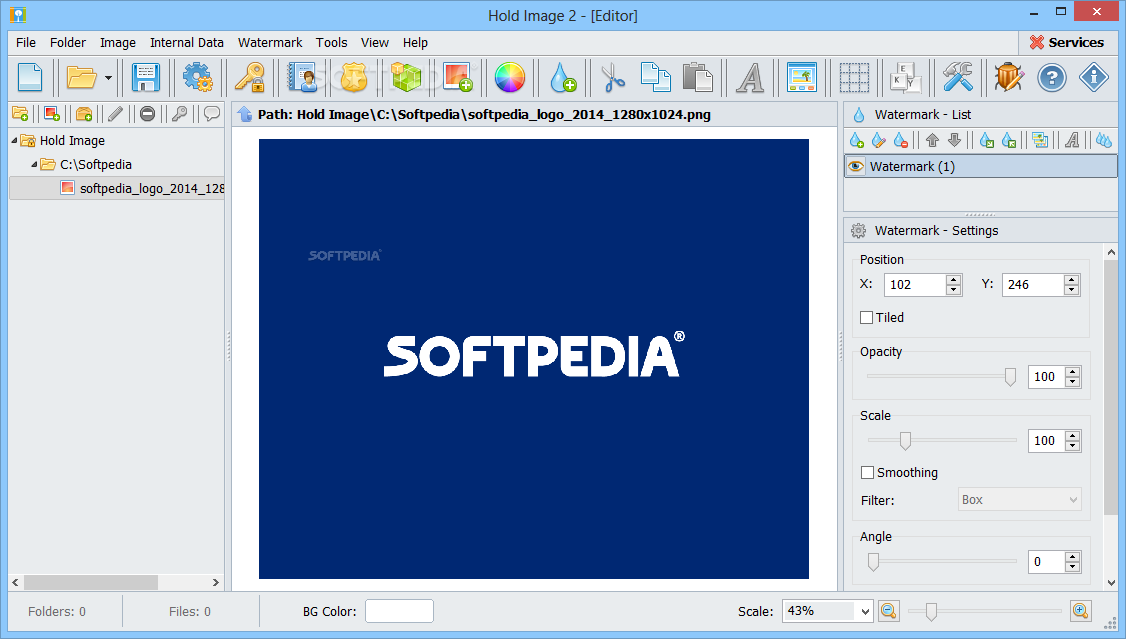The image size is (1126, 639).
Task: Increase the X position value
Action: (x=954, y=280)
